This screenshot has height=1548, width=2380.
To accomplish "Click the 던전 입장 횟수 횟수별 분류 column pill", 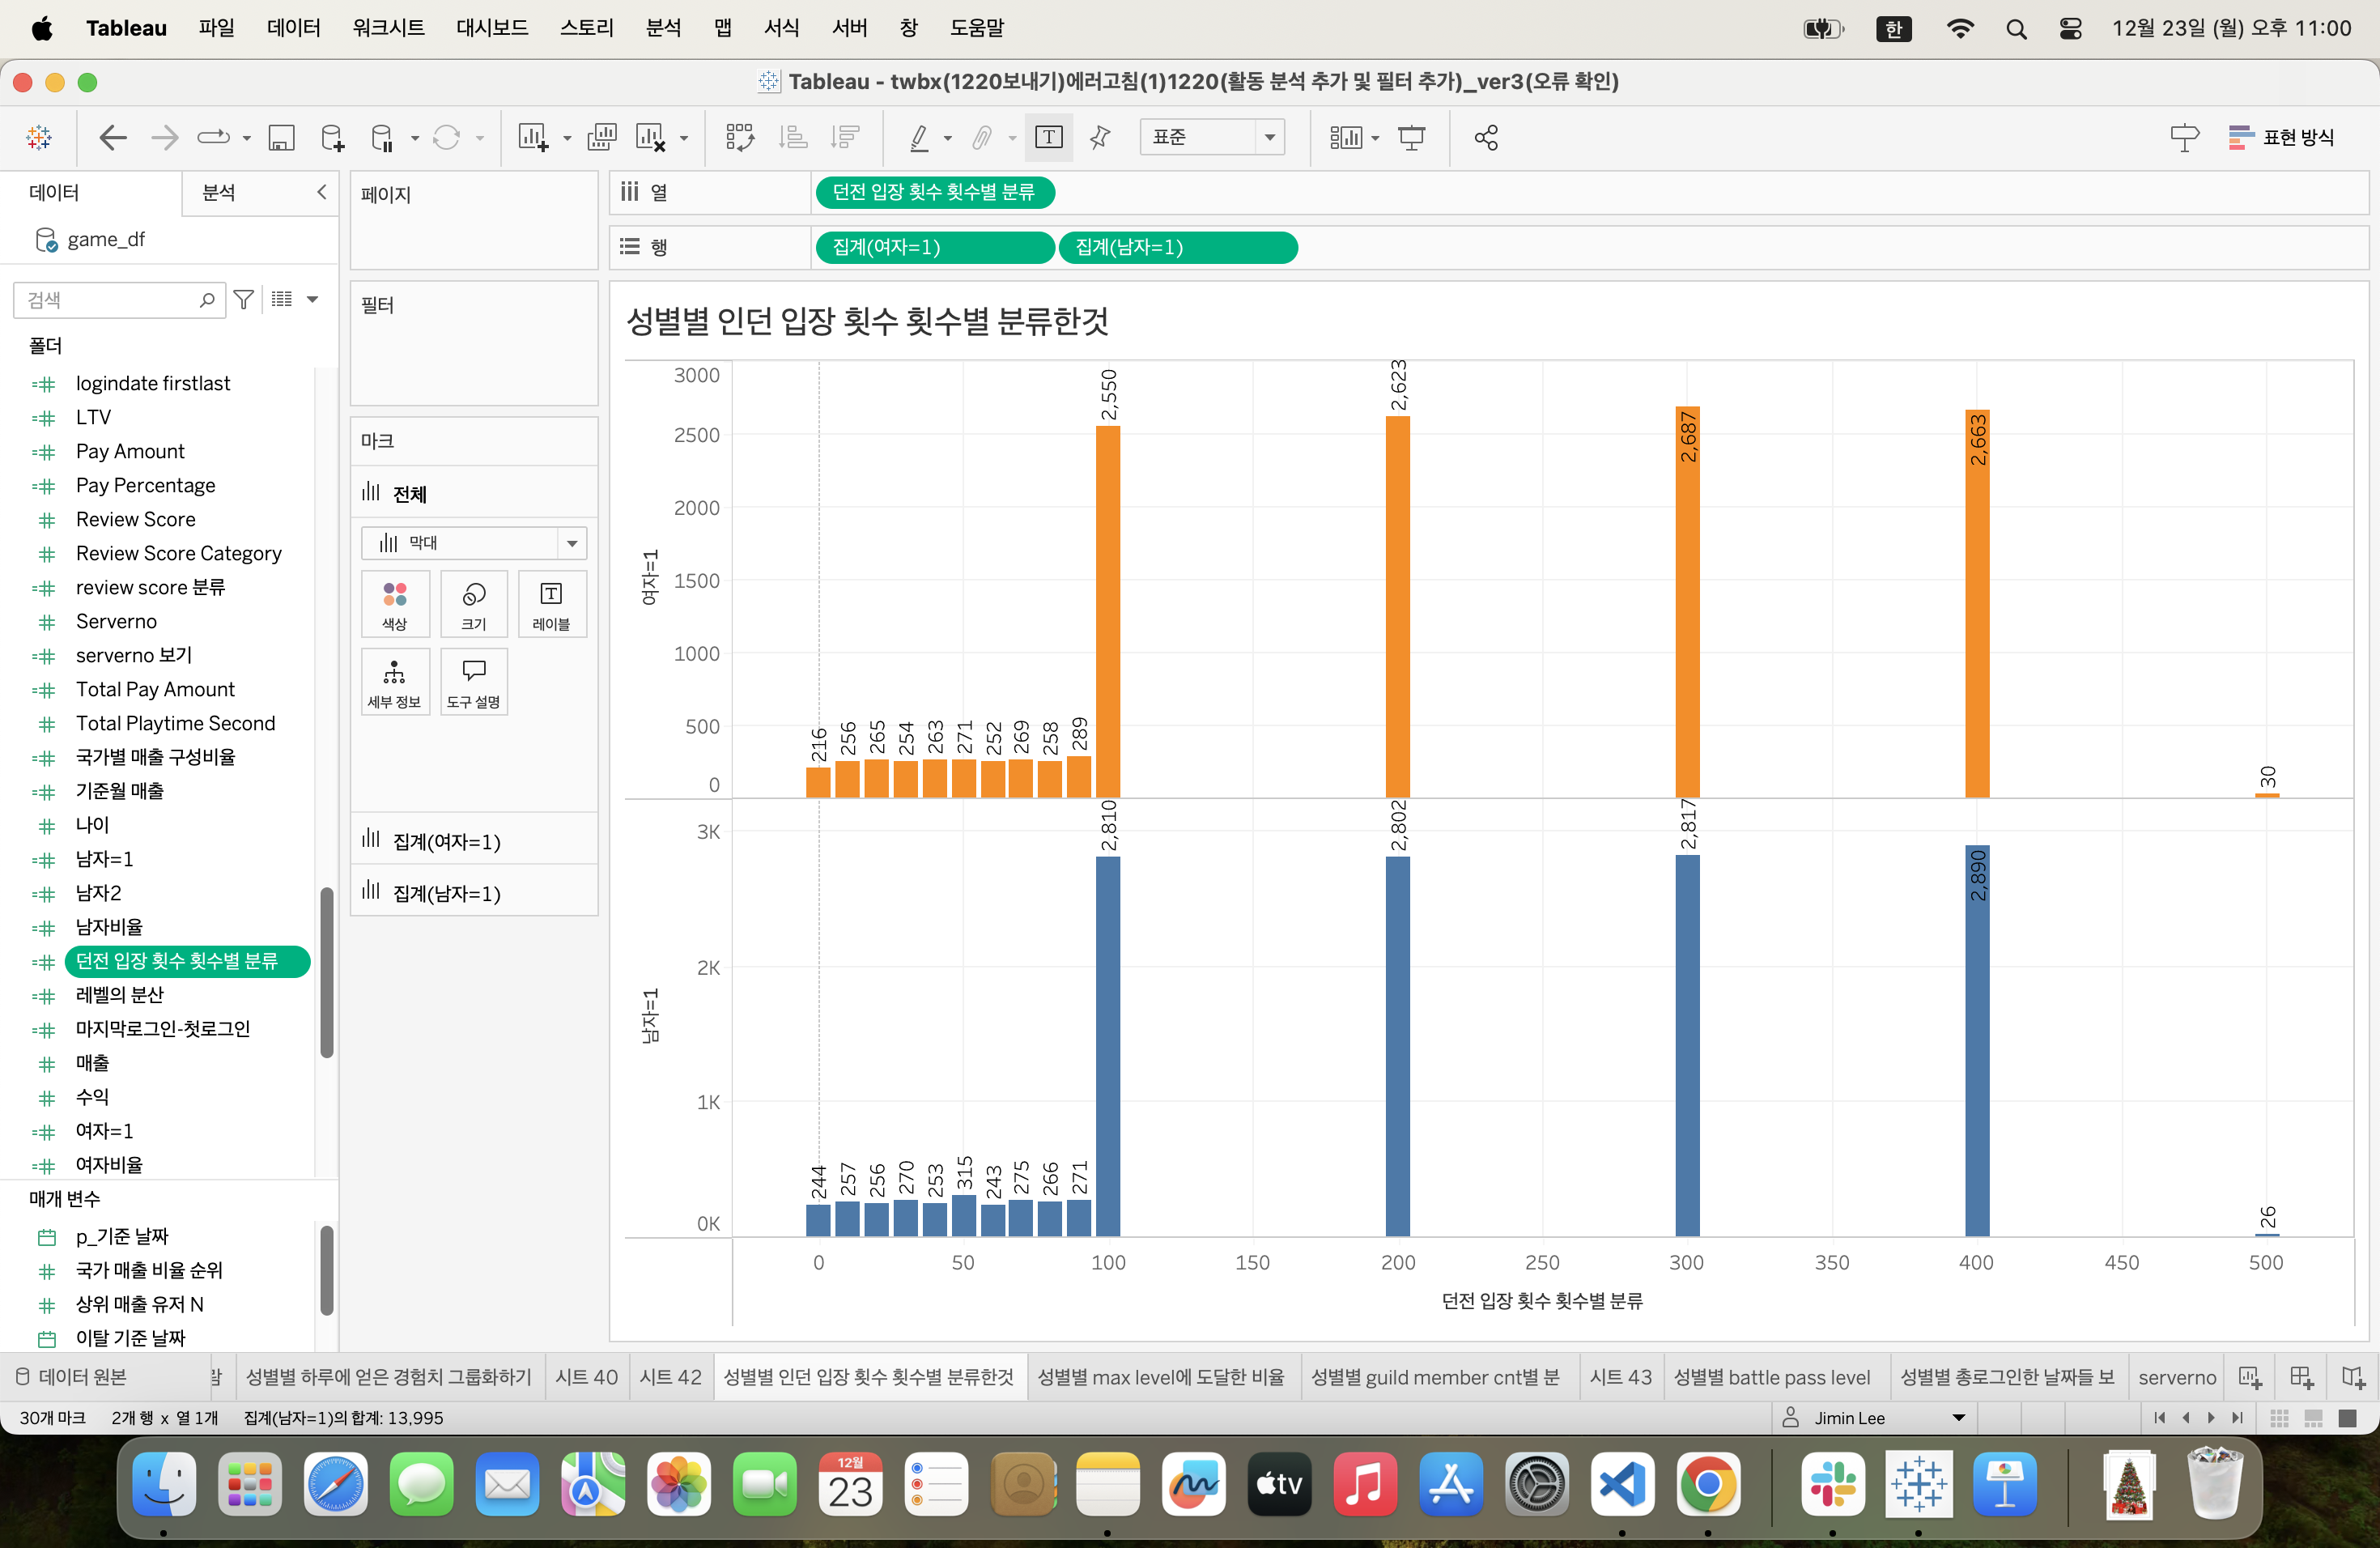I will pos(934,192).
